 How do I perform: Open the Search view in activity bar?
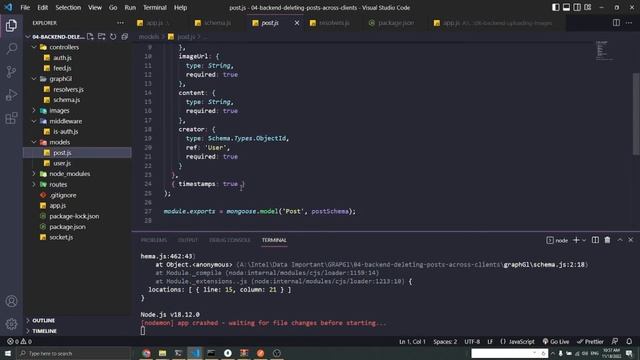tap(11, 49)
